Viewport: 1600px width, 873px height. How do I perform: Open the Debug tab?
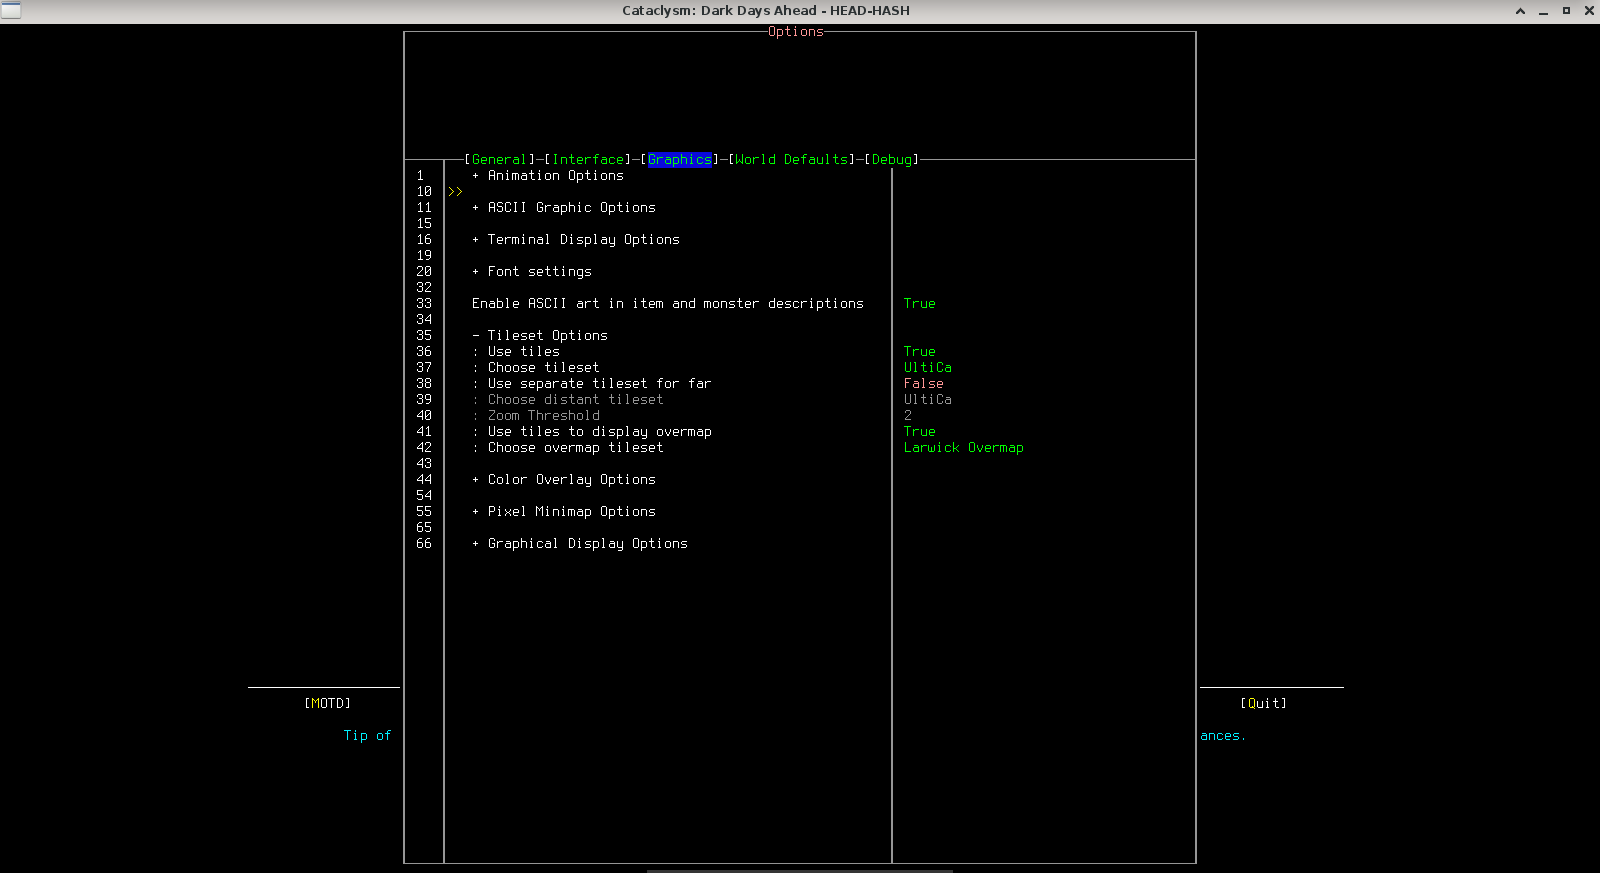tap(891, 160)
